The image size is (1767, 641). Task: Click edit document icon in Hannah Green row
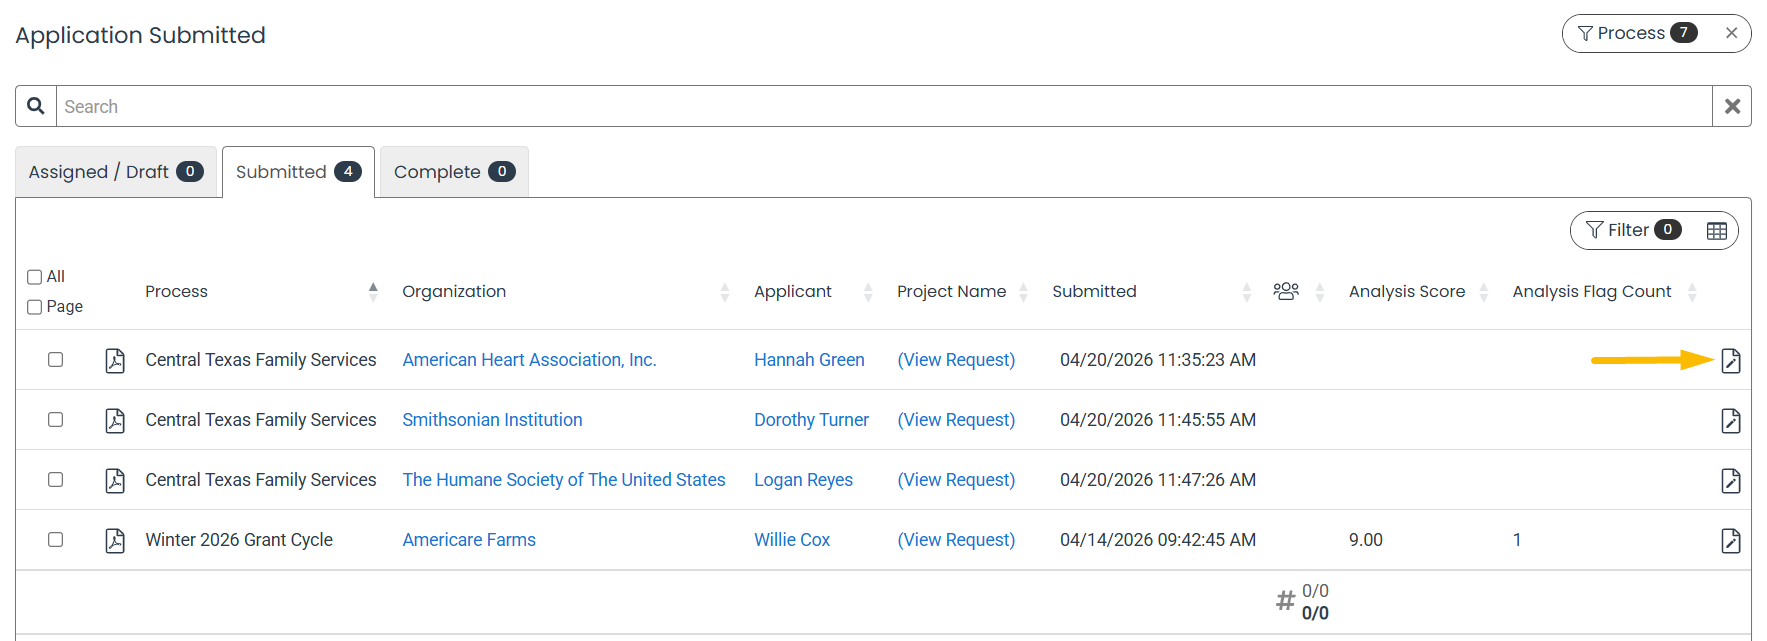(1731, 360)
